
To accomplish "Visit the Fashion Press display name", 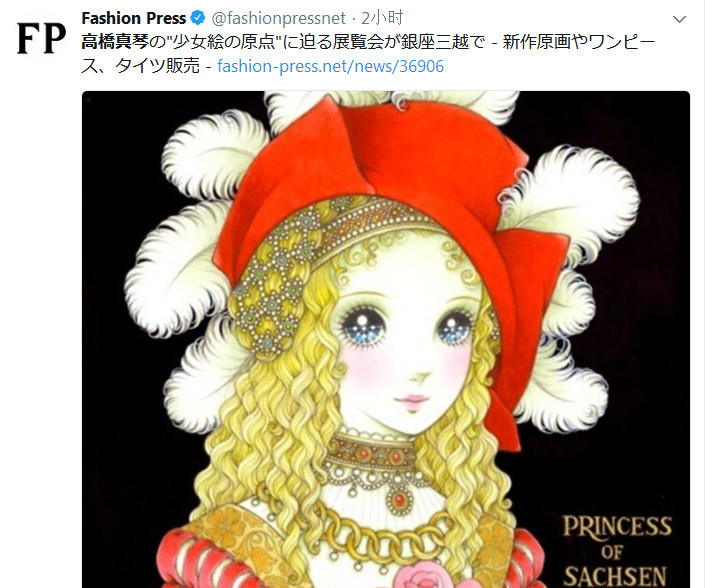I will click(x=134, y=18).
